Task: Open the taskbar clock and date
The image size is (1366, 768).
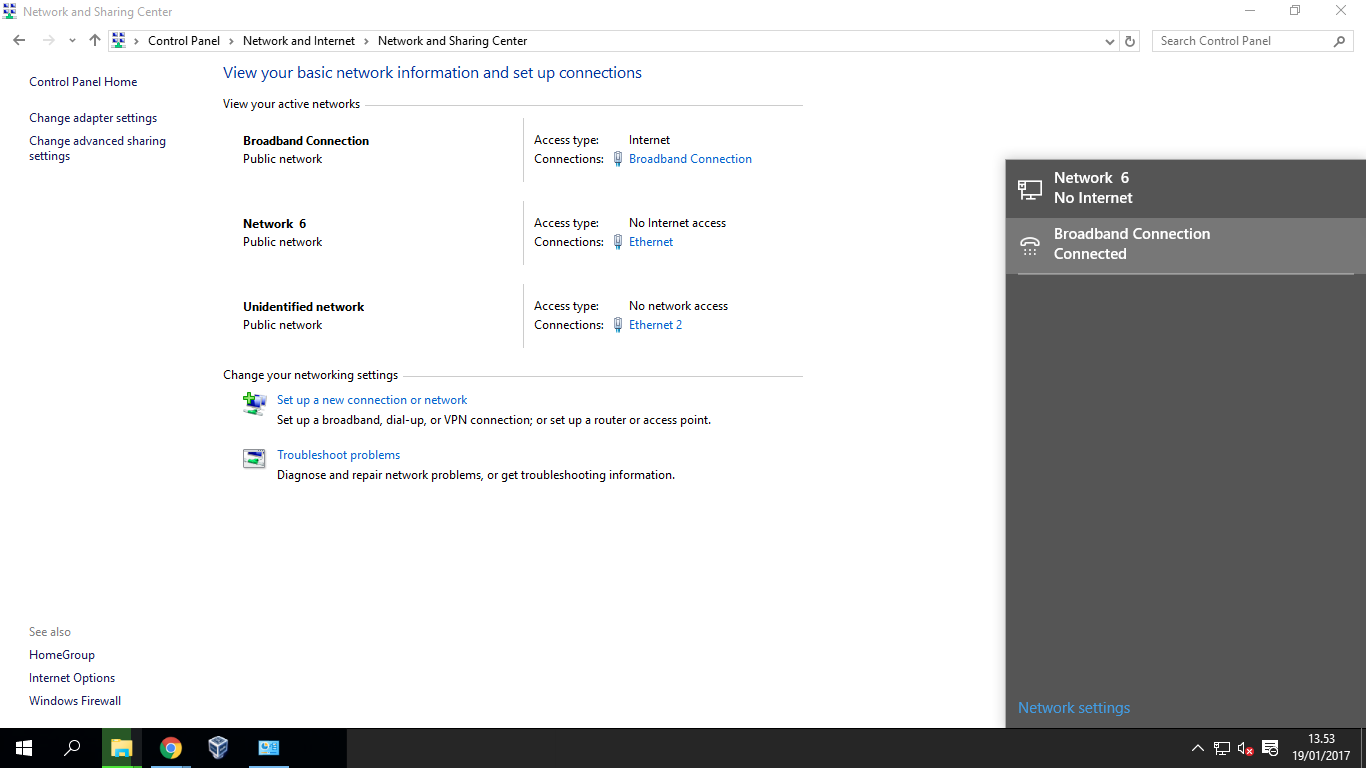Action: (1321, 748)
